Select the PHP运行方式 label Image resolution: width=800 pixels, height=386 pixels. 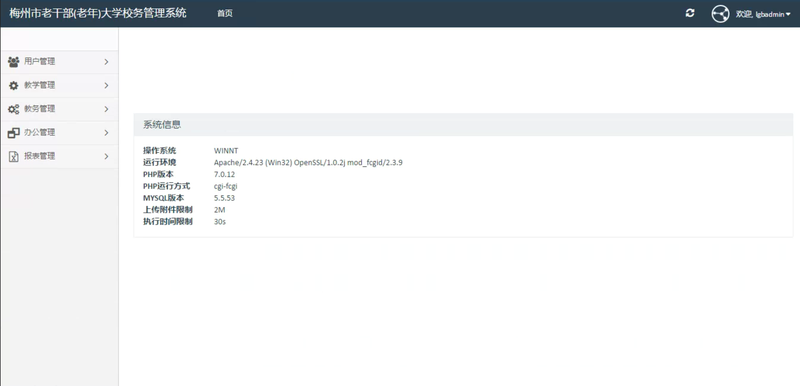point(166,186)
